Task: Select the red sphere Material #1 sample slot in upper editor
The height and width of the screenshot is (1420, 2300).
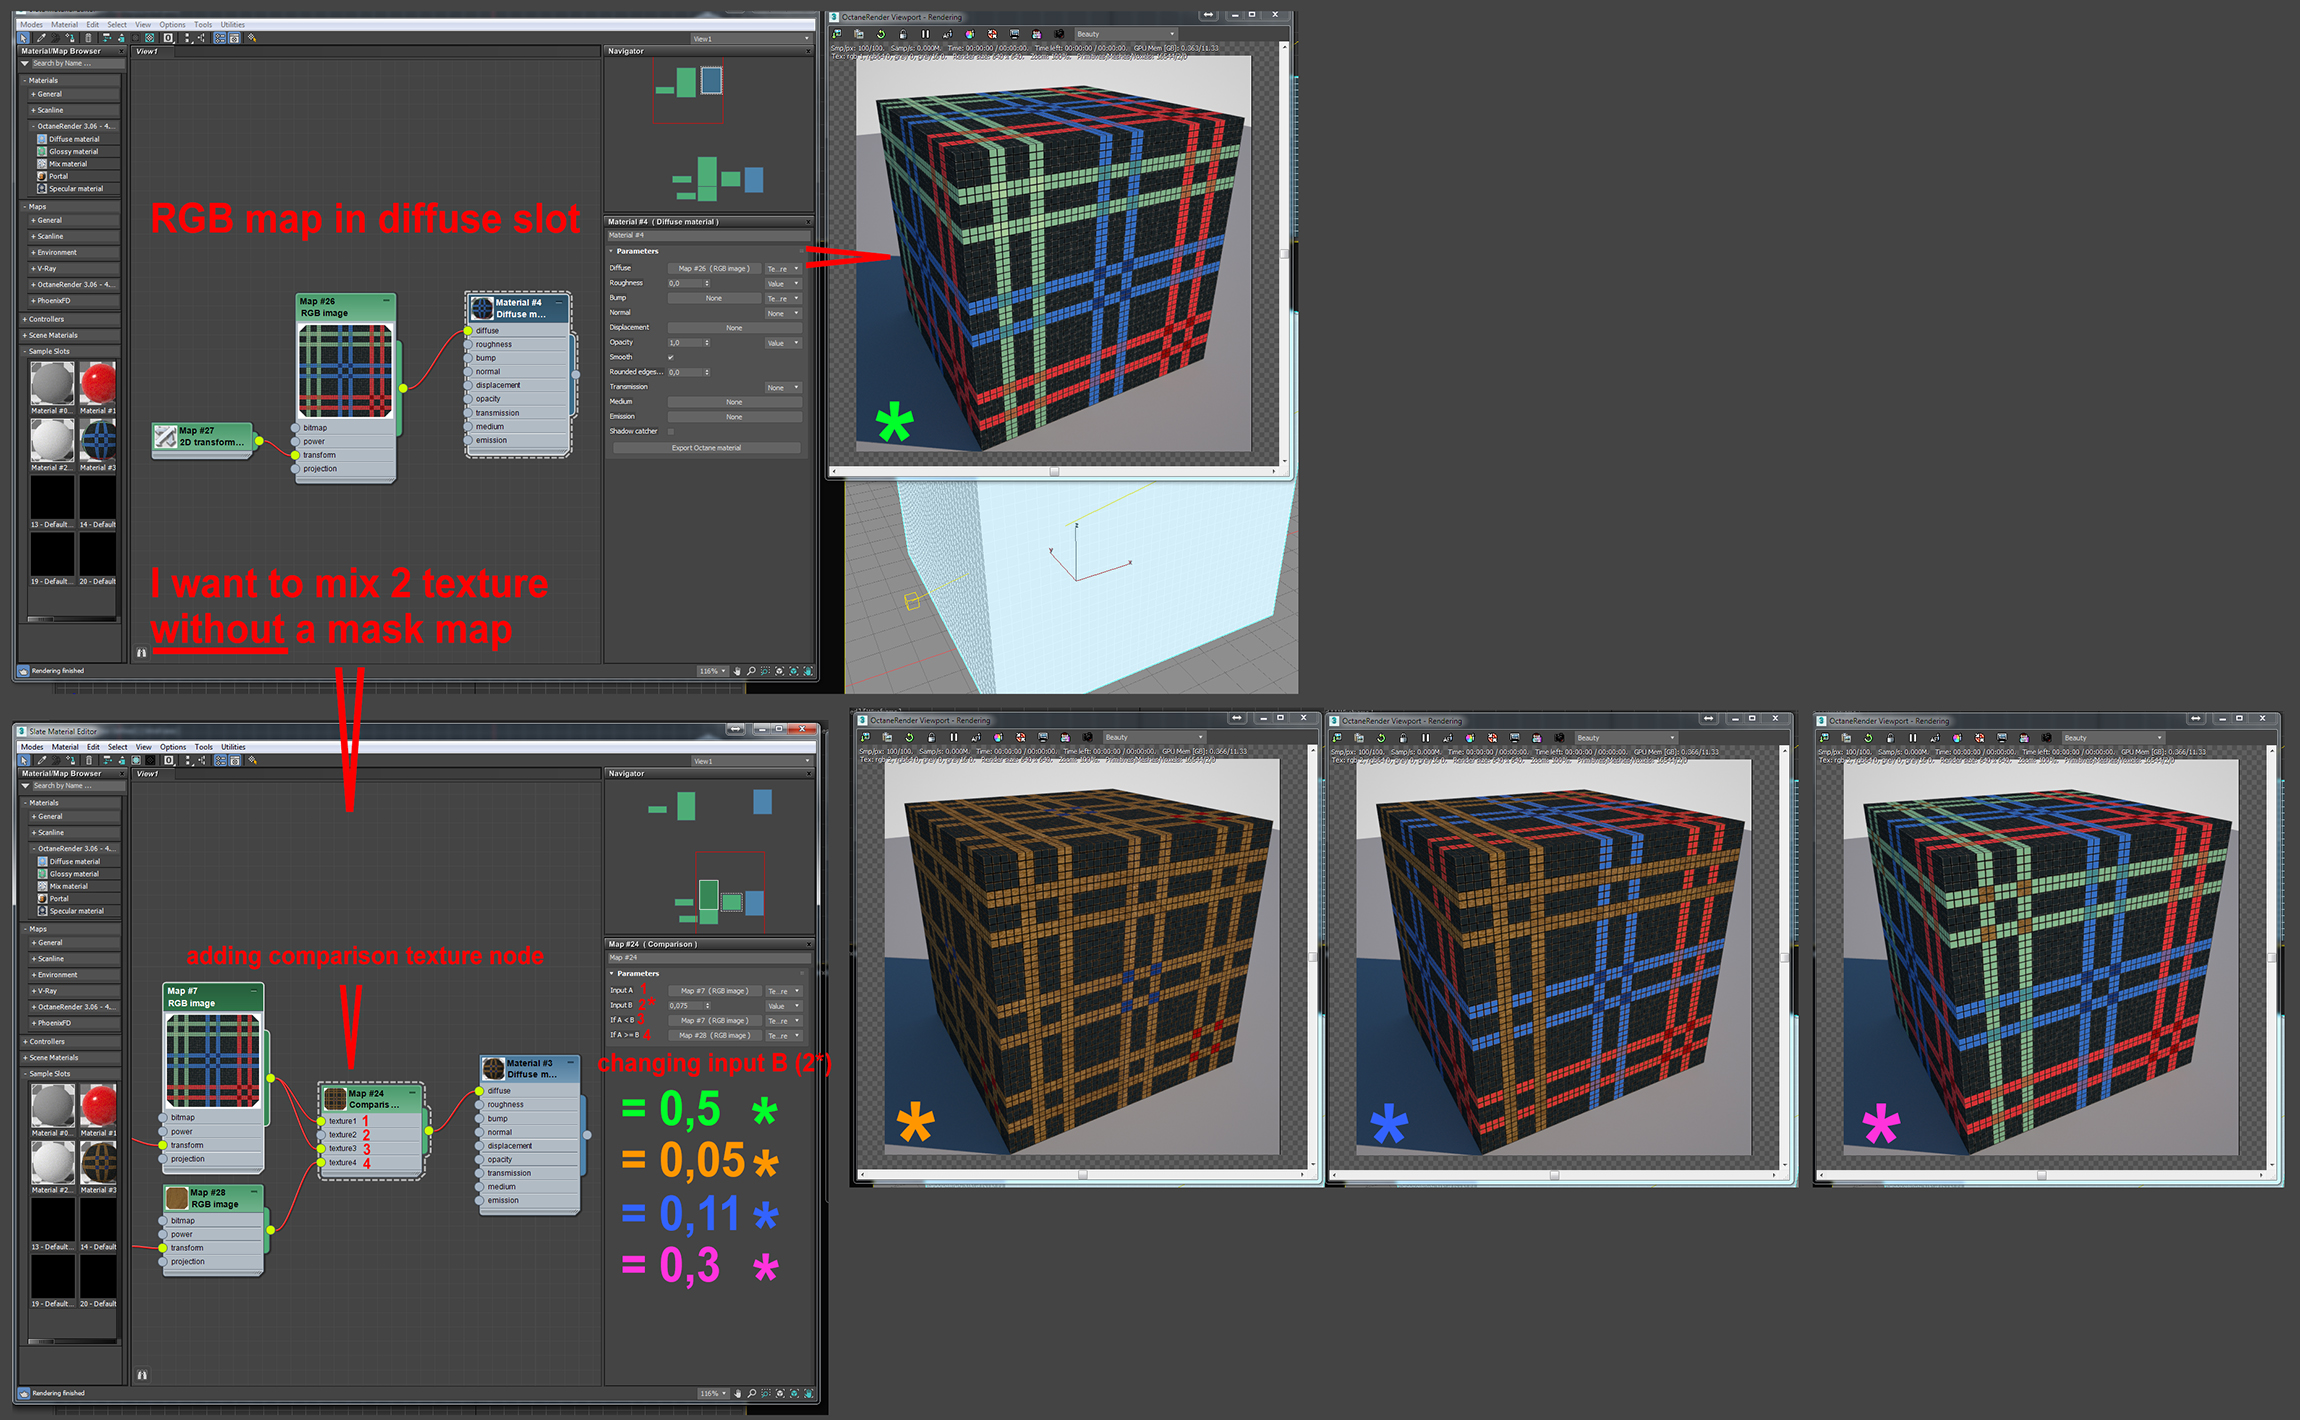Action: [x=98, y=383]
